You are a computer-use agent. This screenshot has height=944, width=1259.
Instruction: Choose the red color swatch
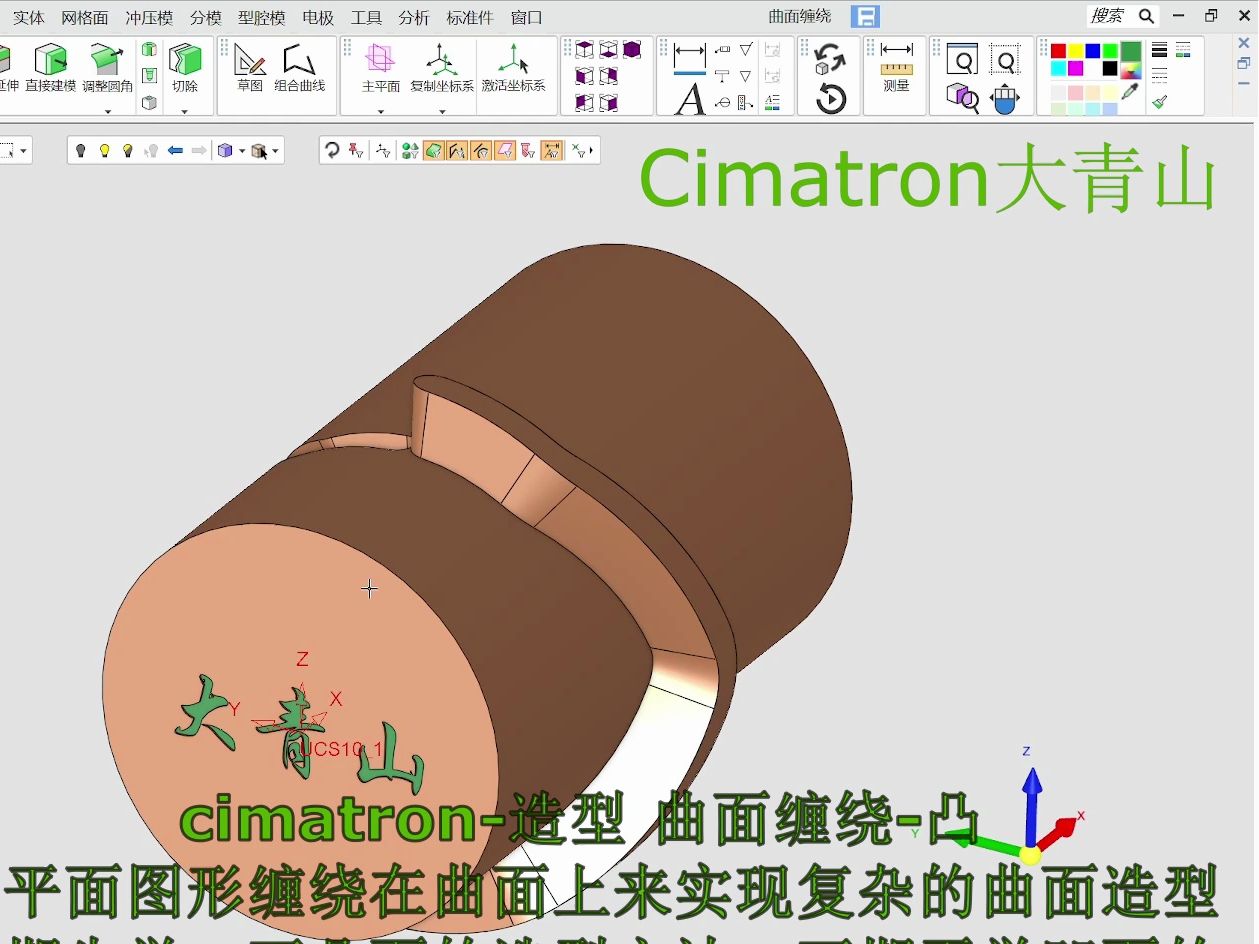click(x=1058, y=51)
